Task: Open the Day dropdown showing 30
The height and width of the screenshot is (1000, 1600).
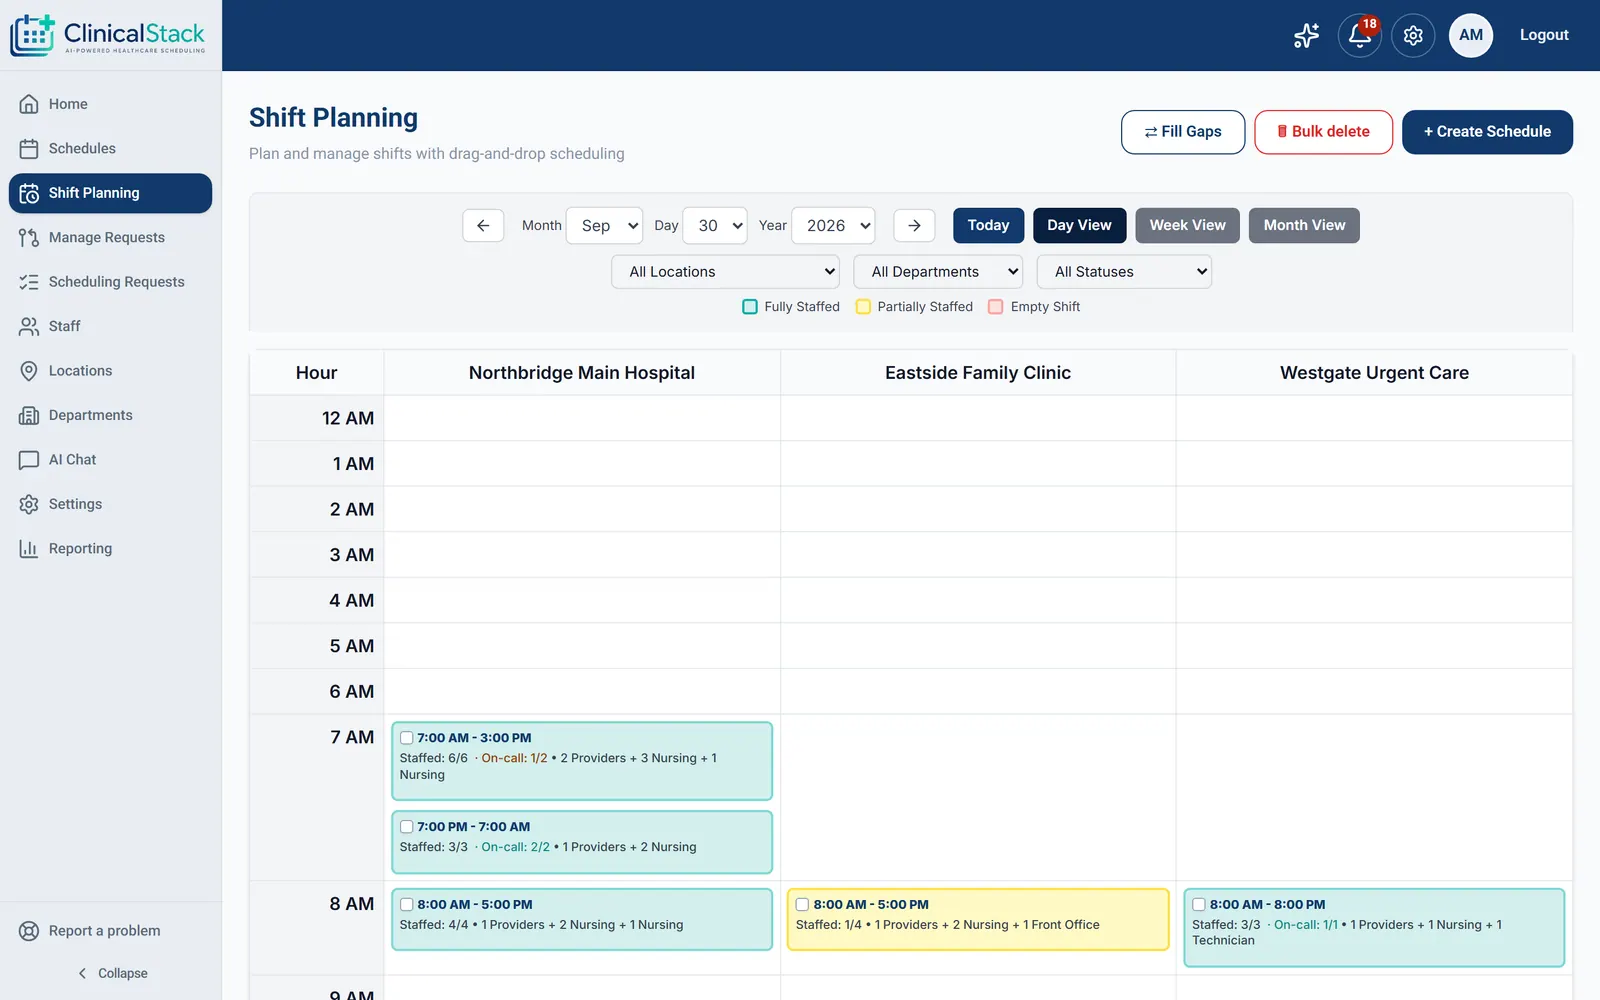Action: pyautogui.click(x=715, y=225)
